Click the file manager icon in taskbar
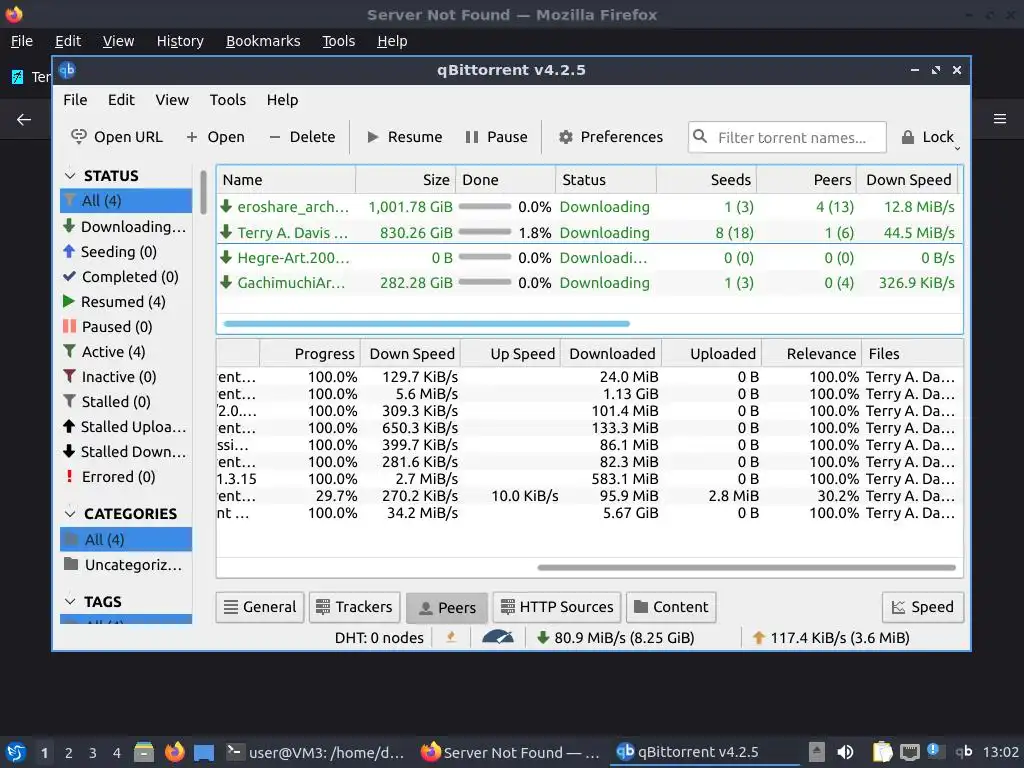 [x=144, y=752]
